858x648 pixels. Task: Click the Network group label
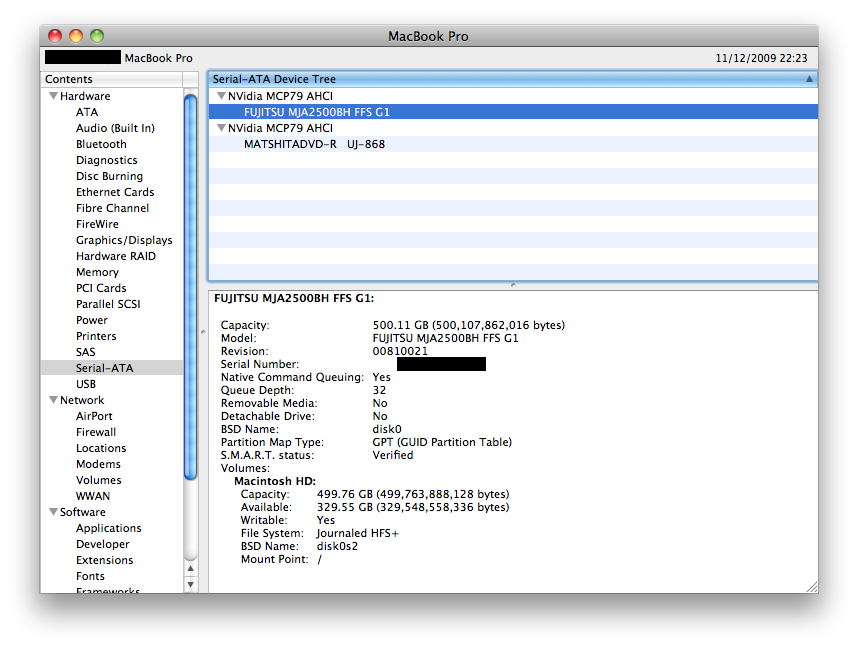tap(82, 400)
